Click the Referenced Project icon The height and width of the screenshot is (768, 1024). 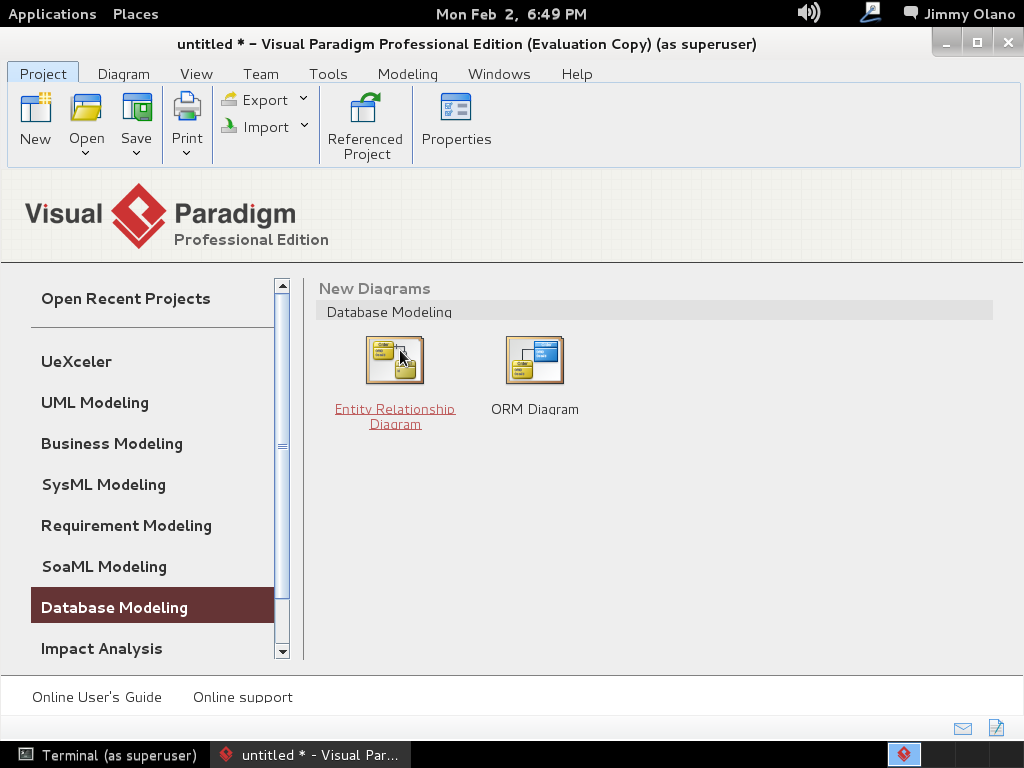pyautogui.click(x=365, y=108)
